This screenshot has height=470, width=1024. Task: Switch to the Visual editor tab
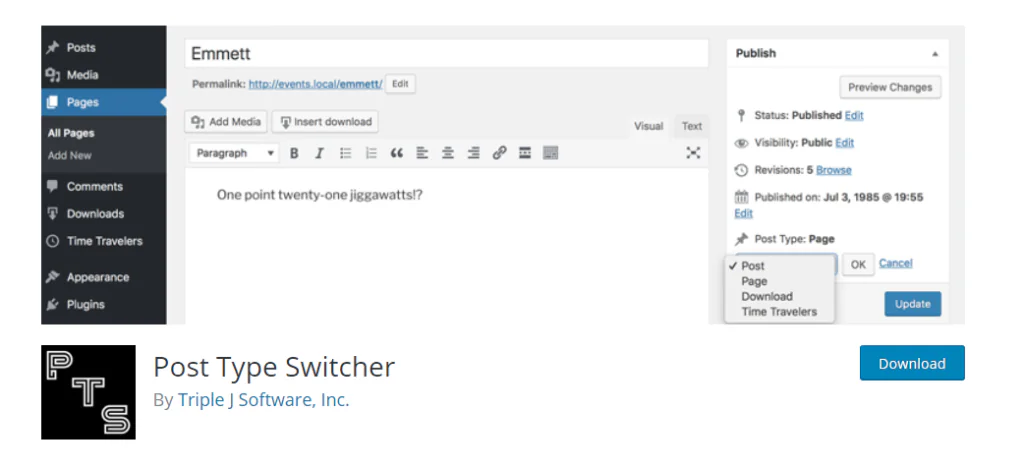coord(648,126)
